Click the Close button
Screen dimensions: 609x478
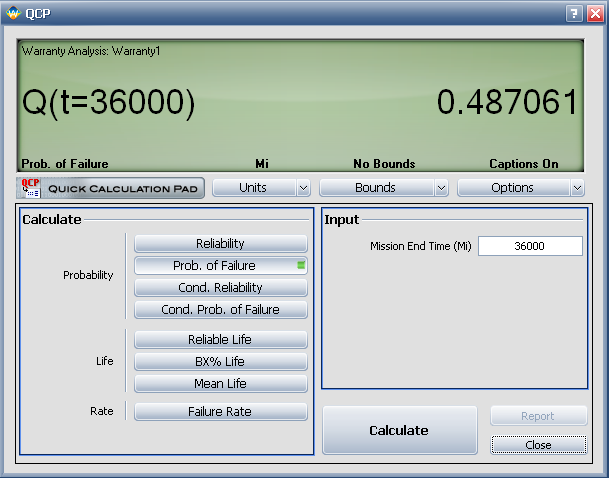(x=538, y=444)
